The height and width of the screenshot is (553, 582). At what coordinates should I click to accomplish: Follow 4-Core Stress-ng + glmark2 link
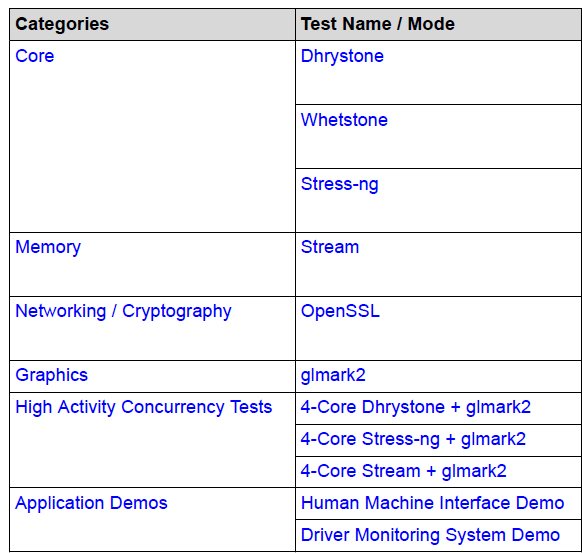pyautogui.click(x=413, y=439)
